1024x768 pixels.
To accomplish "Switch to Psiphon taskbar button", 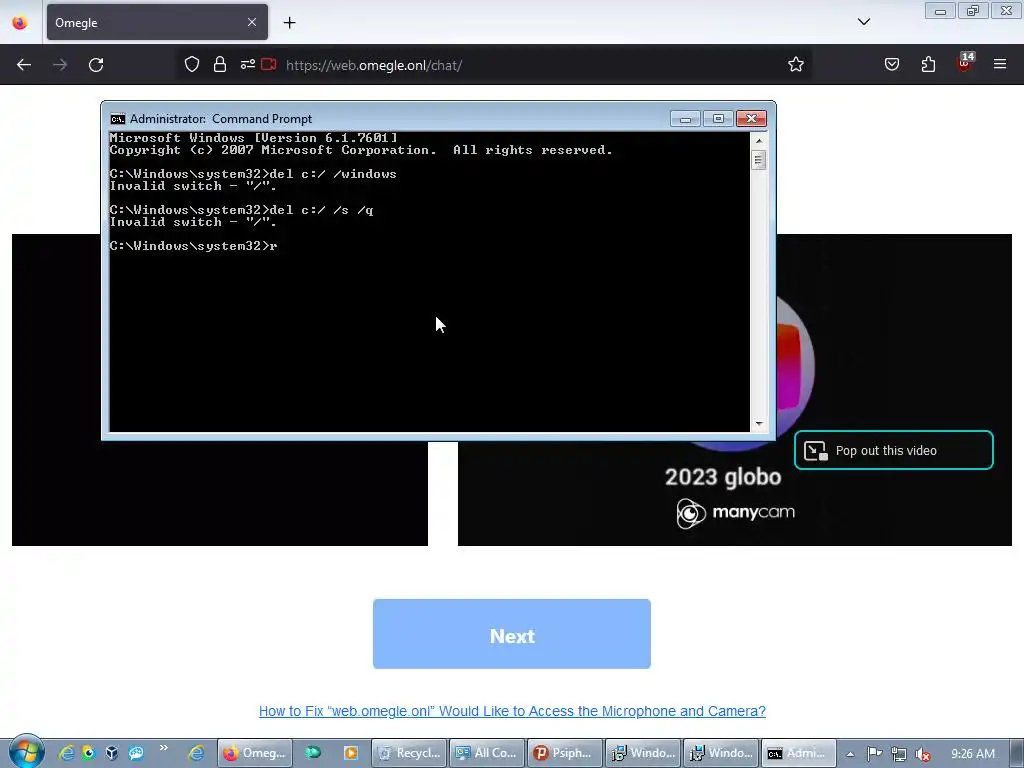I will pyautogui.click(x=564, y=753).
